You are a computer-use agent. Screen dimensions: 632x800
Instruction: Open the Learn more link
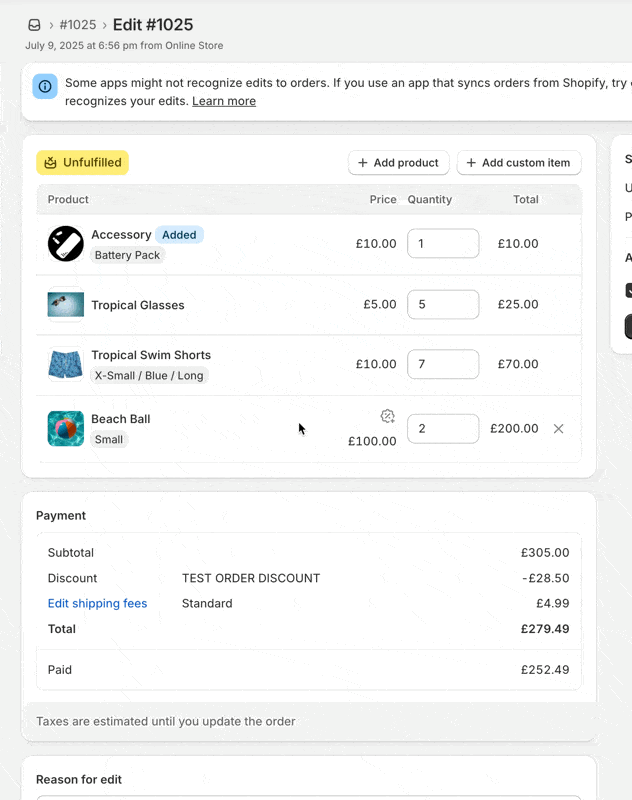(x=224, y=101)
